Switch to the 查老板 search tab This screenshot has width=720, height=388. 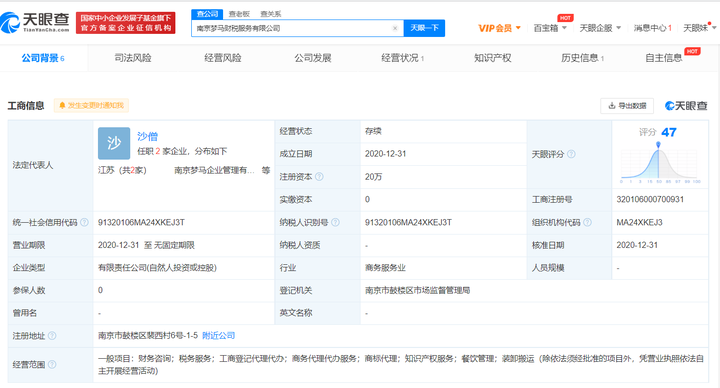pyautogui.click(x=239, y=14)
